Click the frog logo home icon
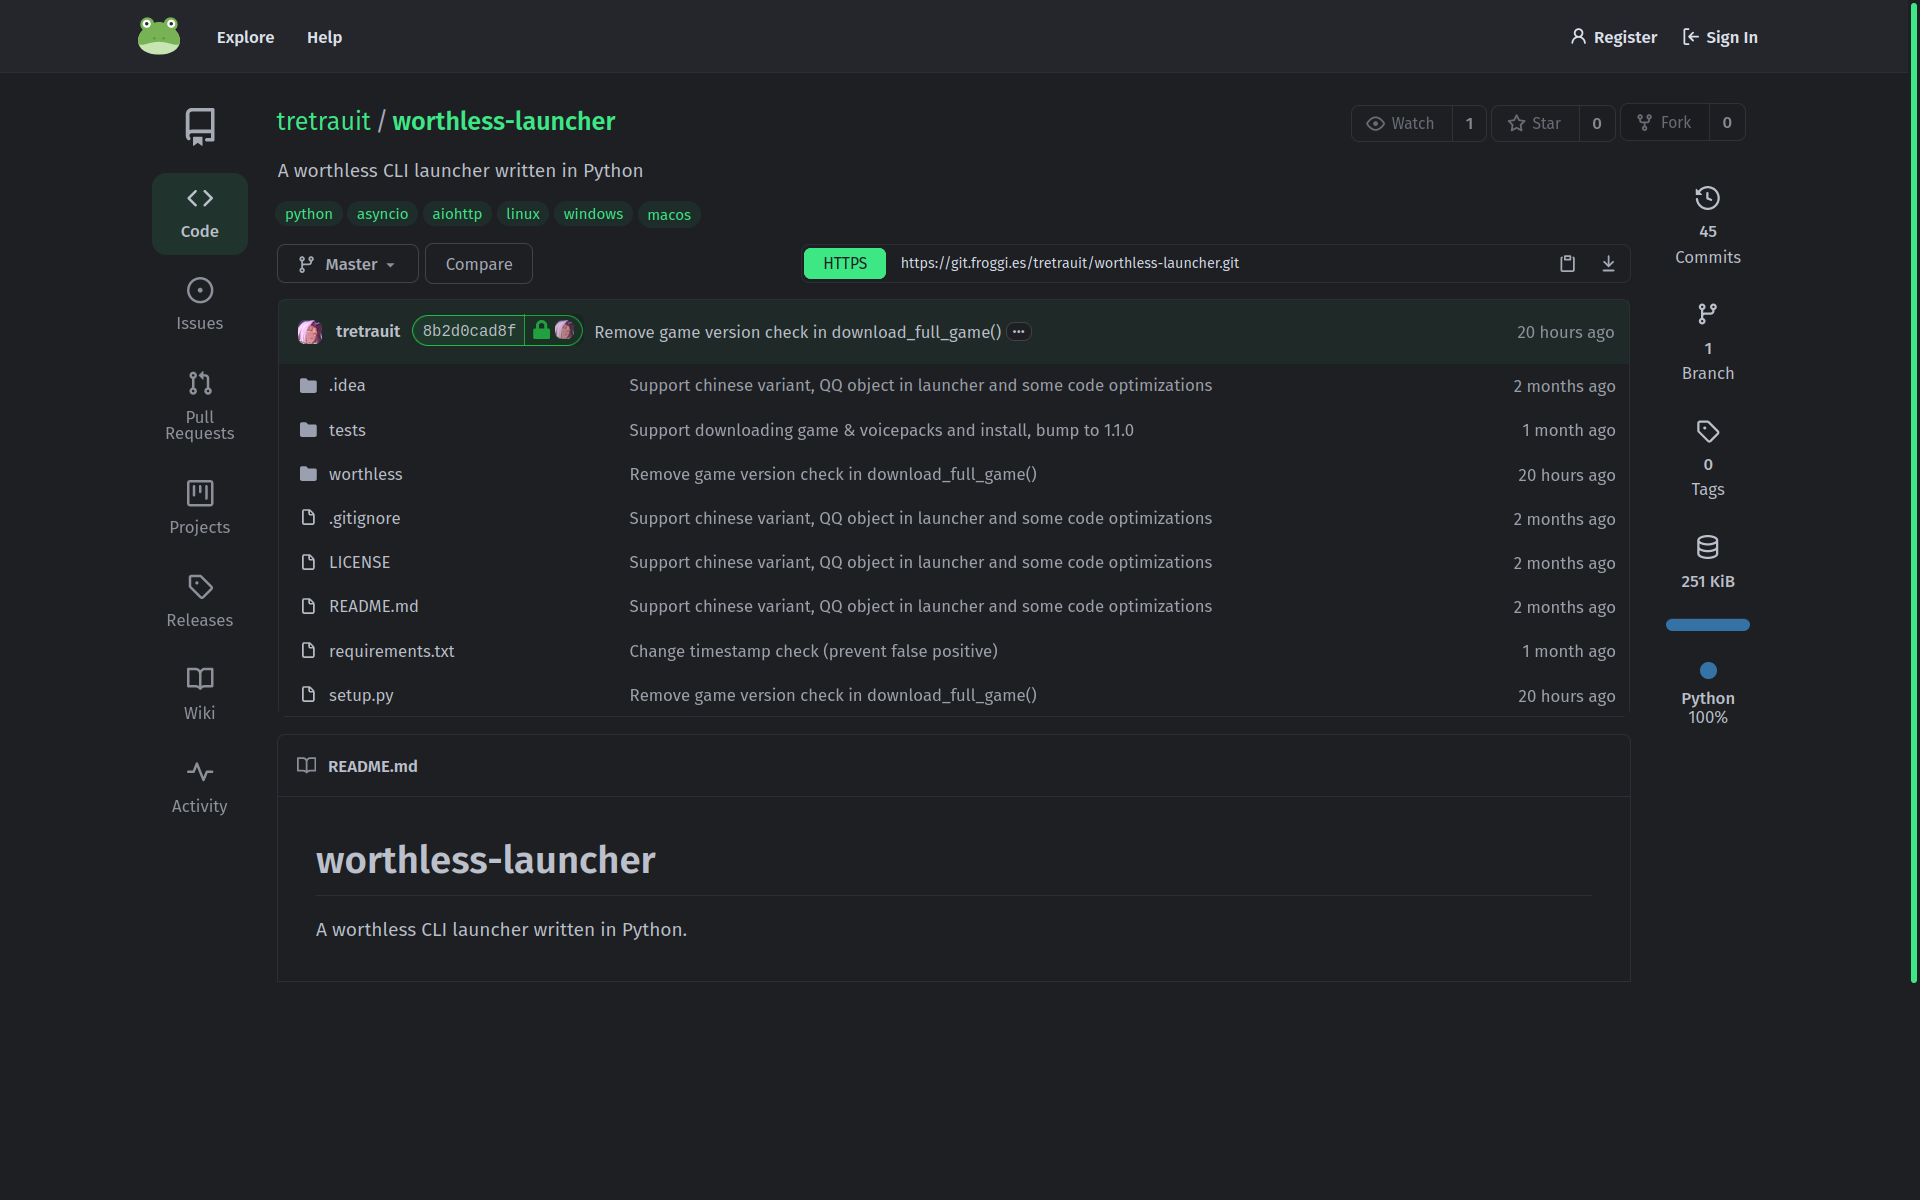Viewport: 1920px width, 1200px height. click(159, 36)
